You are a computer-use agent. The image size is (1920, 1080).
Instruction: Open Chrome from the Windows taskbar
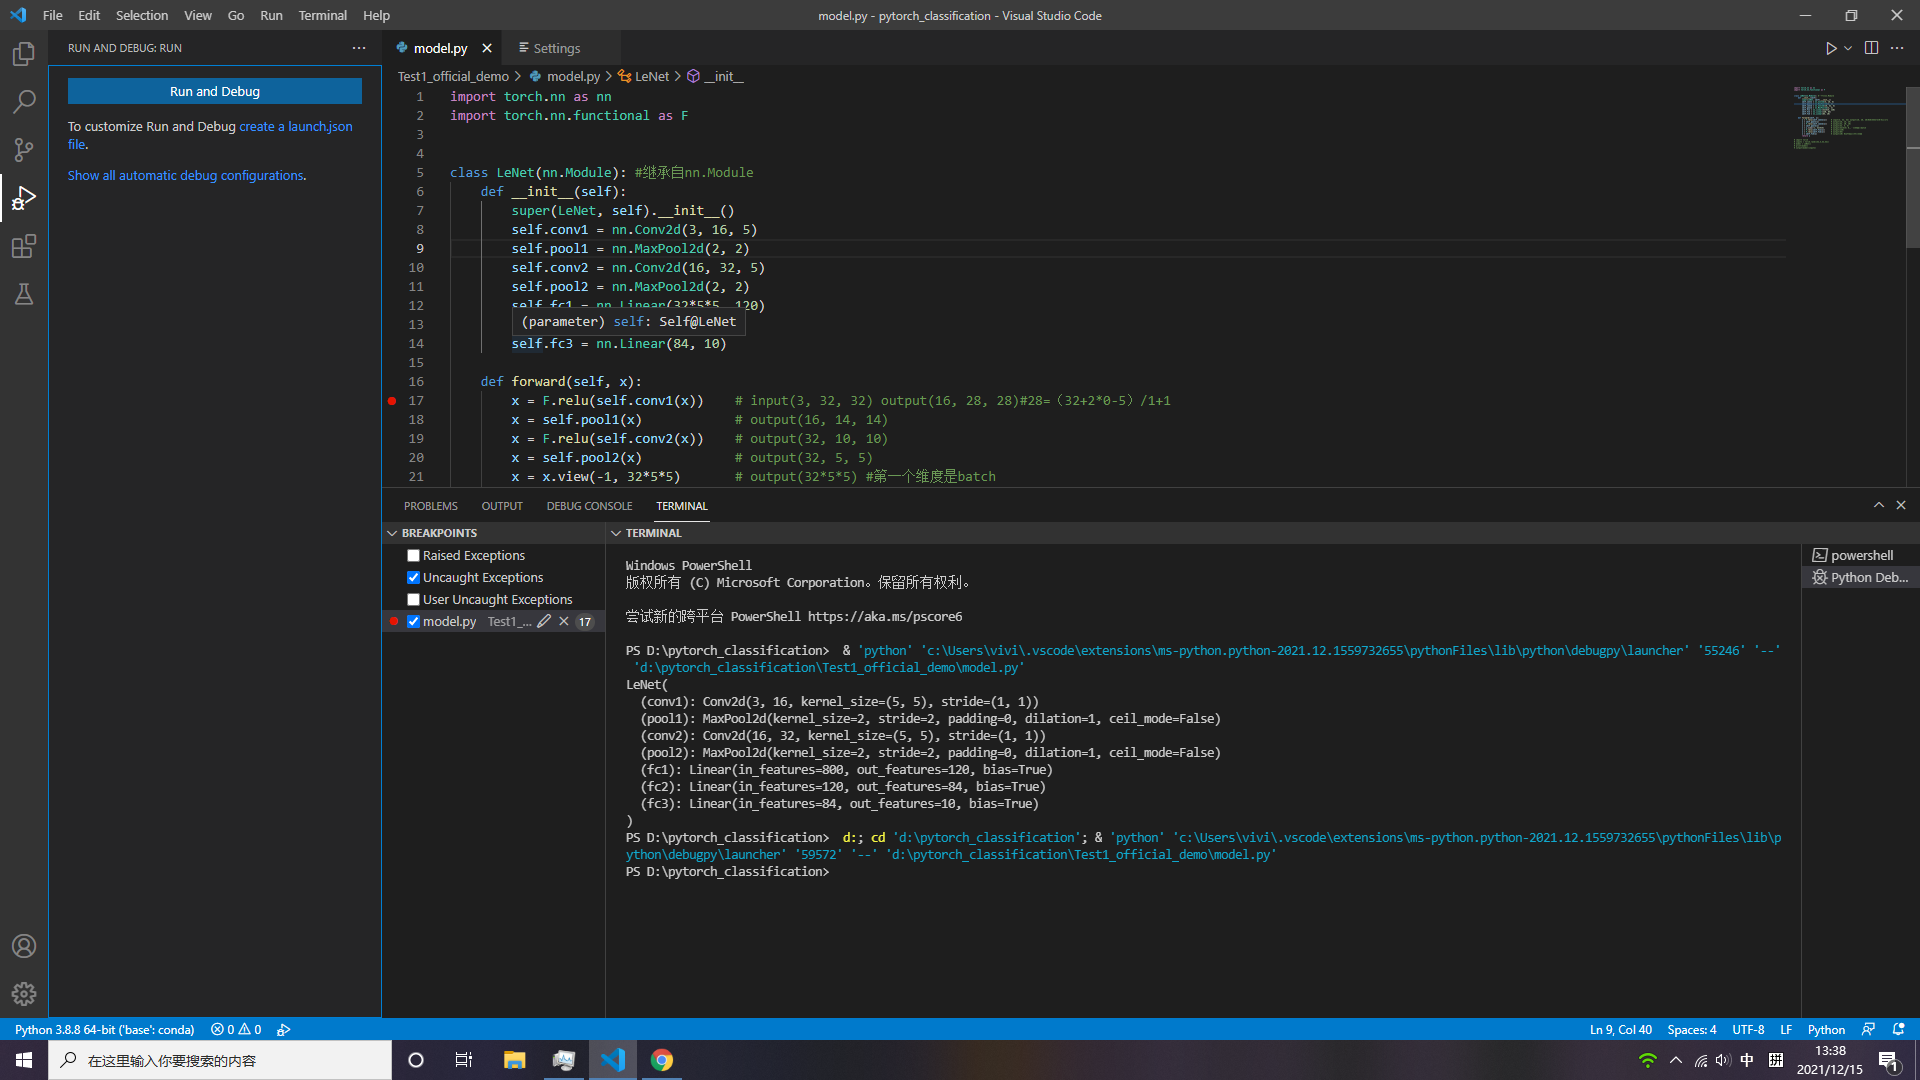coord(662,1060)
